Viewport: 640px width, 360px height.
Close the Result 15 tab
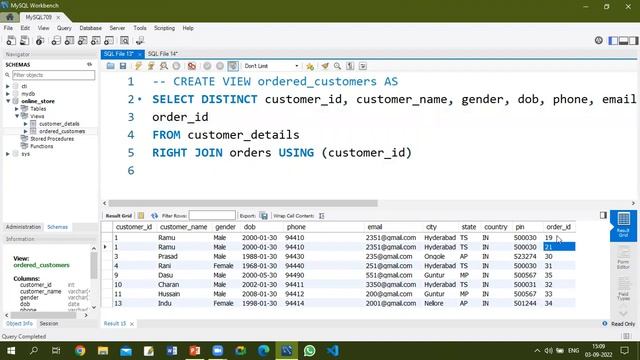[132, 324]
